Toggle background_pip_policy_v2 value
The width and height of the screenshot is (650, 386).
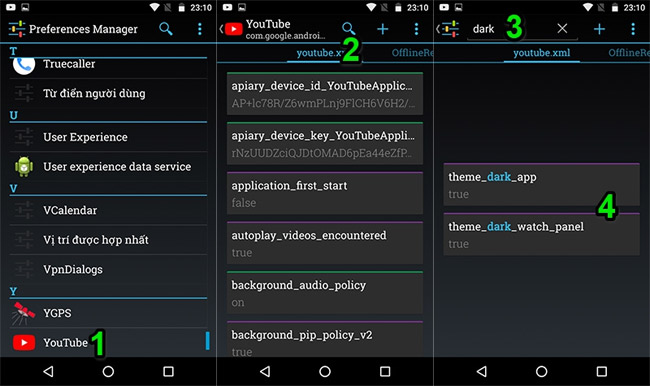[325, 339]
